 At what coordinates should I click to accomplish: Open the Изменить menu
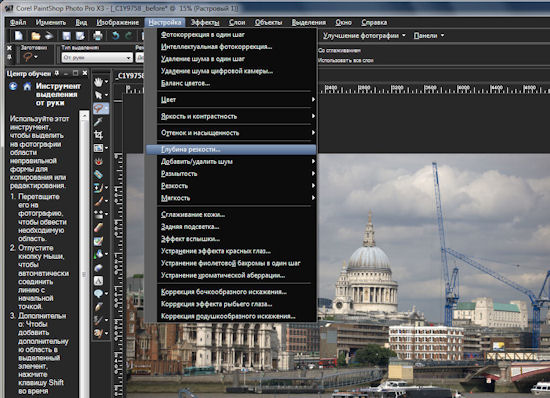coord(51,22)
